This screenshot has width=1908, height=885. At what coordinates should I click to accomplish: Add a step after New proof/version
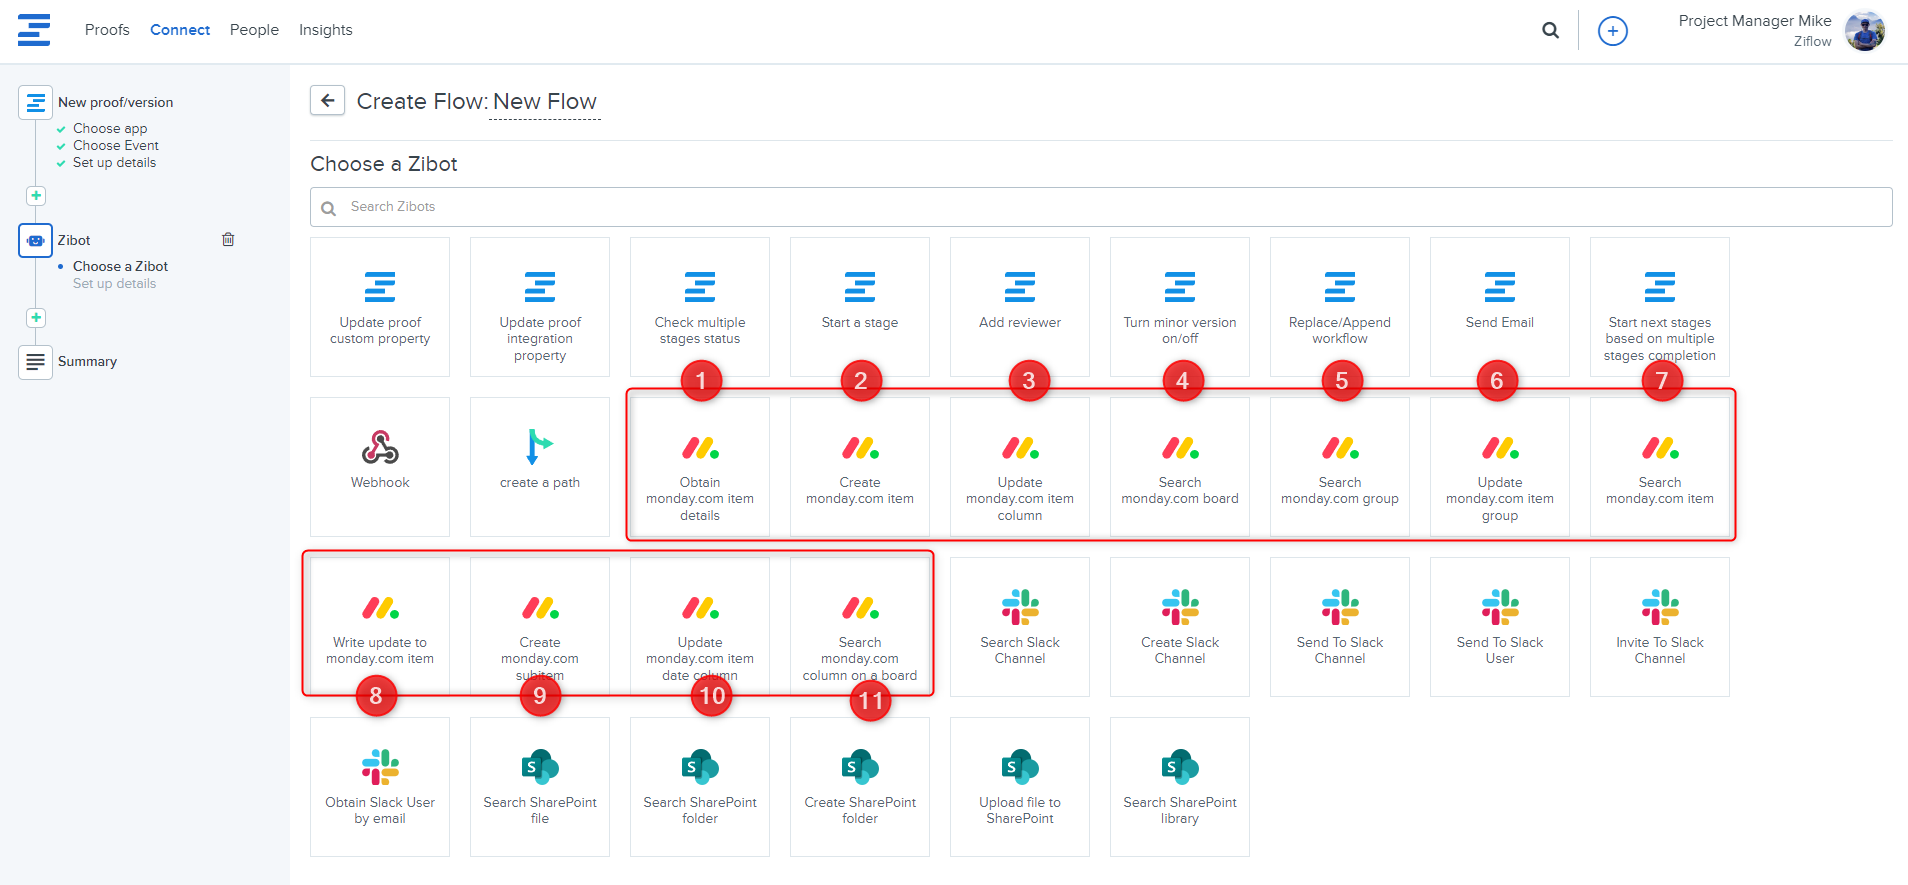(x=36, y=196)
